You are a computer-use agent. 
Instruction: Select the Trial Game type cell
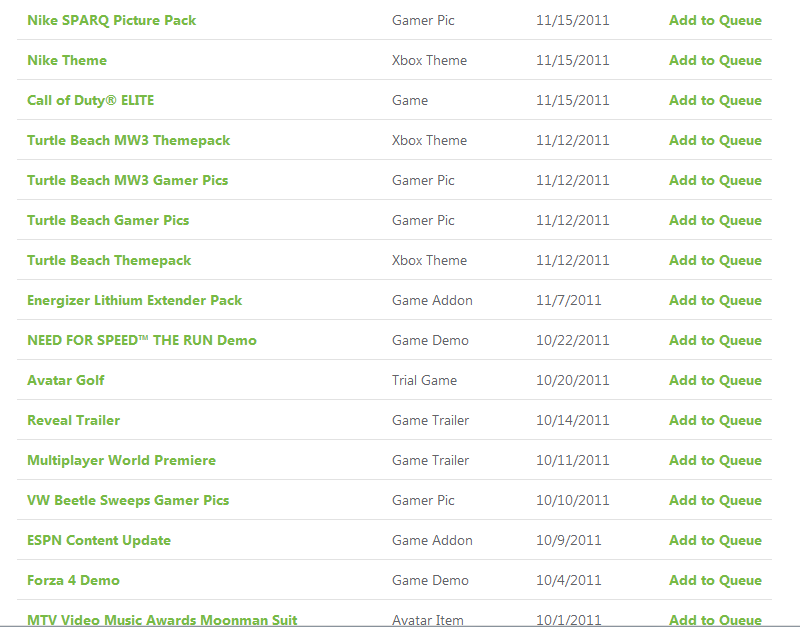point(424,380)
